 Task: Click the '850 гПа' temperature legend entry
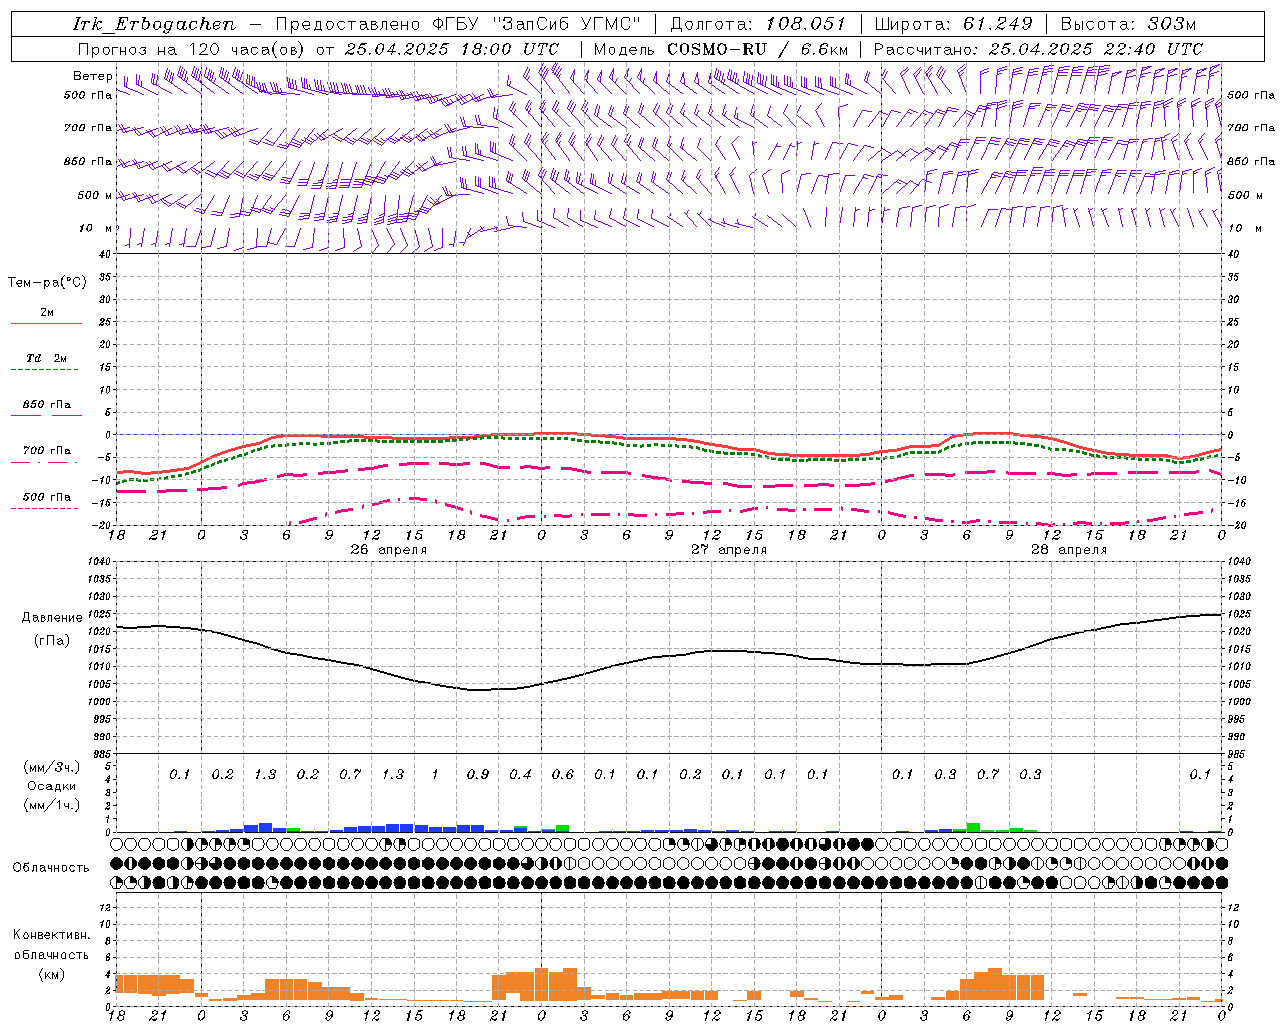46,405
